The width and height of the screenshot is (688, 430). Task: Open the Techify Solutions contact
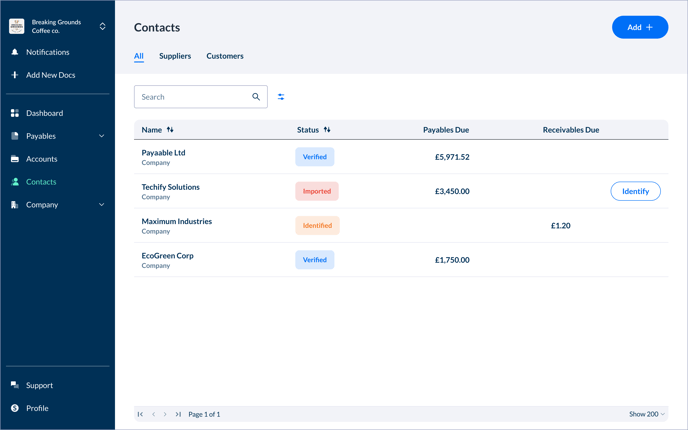tap(170, 187)
